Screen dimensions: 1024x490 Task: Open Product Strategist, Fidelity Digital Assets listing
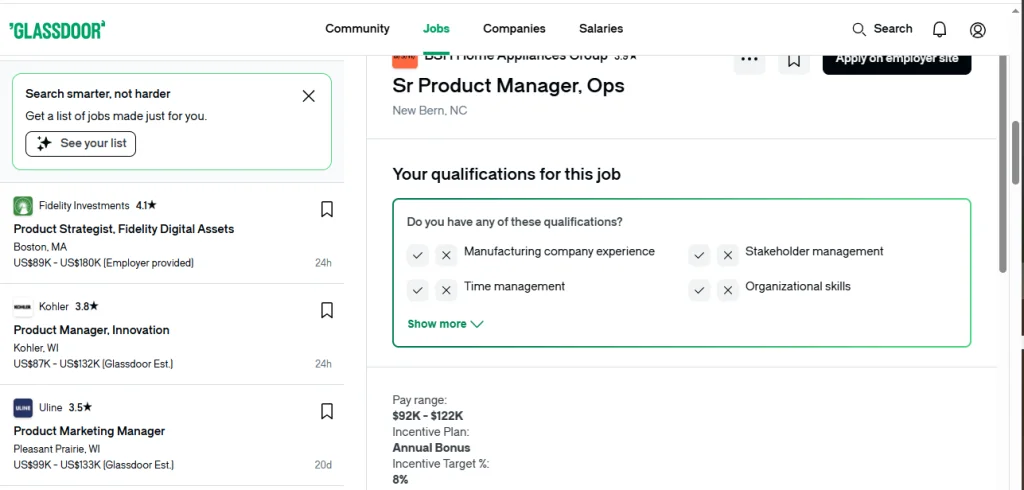[x=123, y=229]
